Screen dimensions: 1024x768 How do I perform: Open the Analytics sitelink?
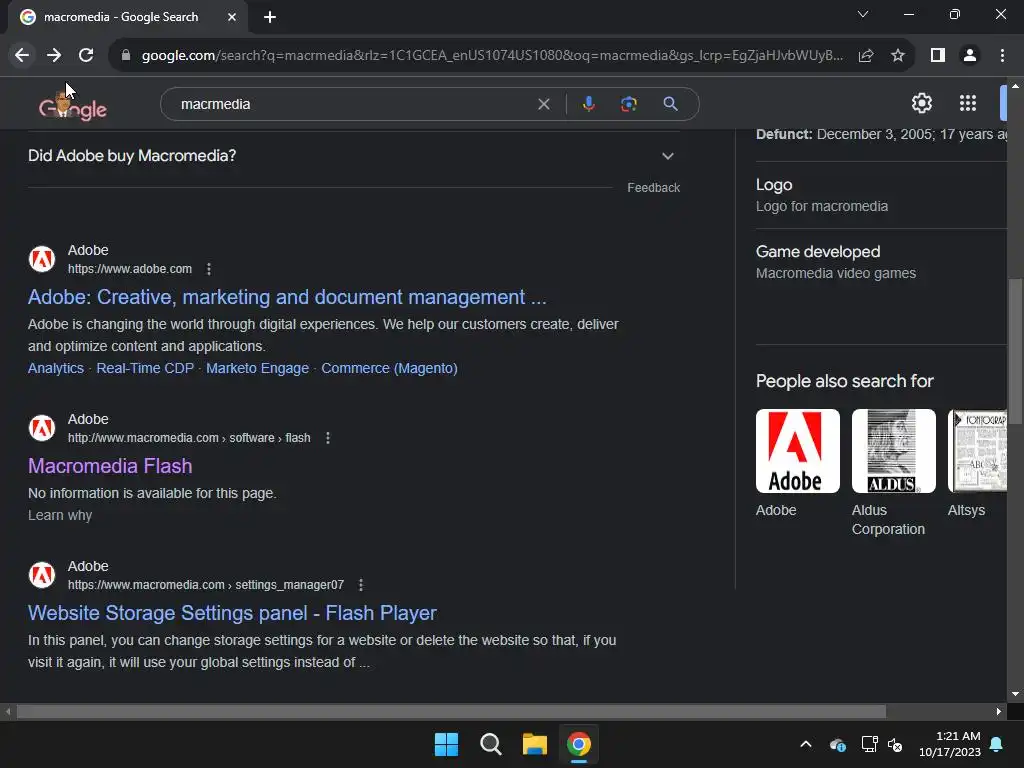pyautogui.click(x=56, y=368)
